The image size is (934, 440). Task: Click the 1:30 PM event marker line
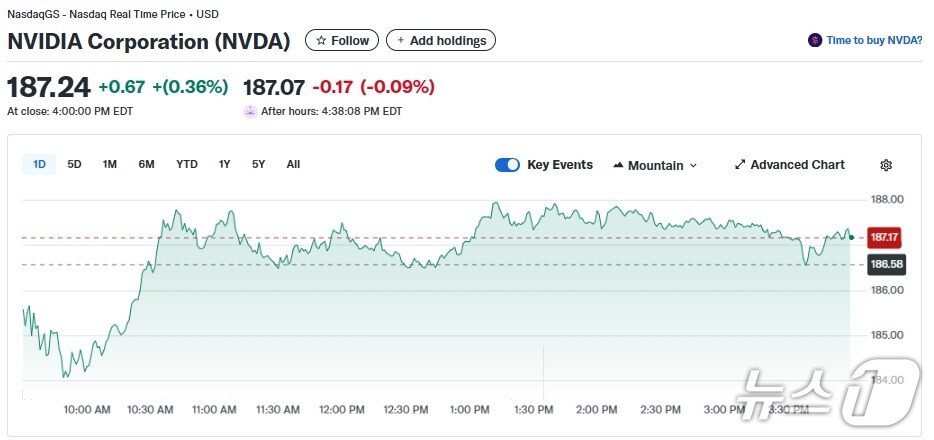click(x=544, y=375)
